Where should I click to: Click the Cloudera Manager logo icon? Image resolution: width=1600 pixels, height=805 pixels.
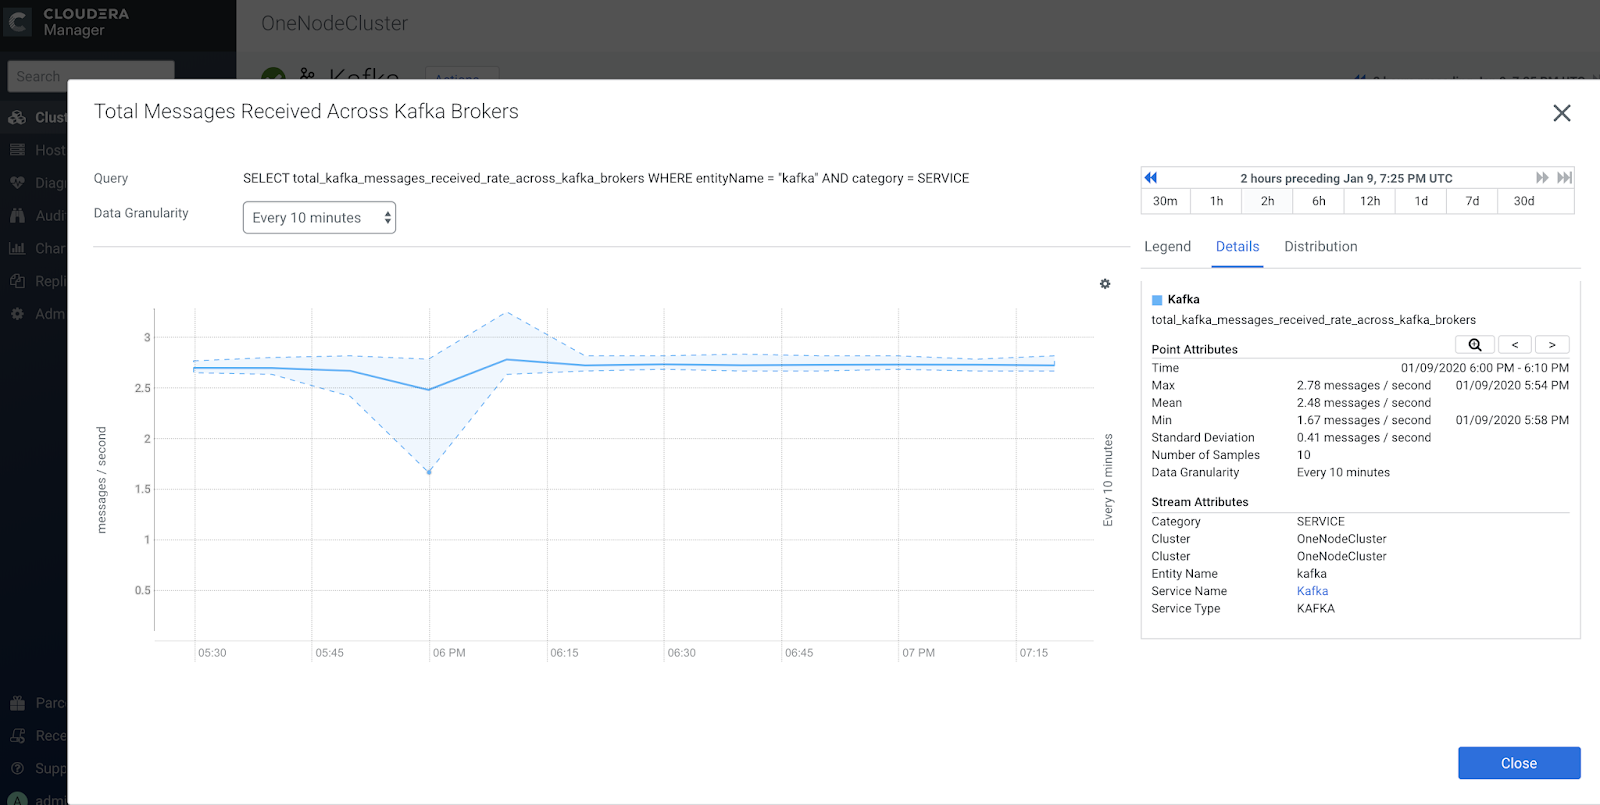18,21
